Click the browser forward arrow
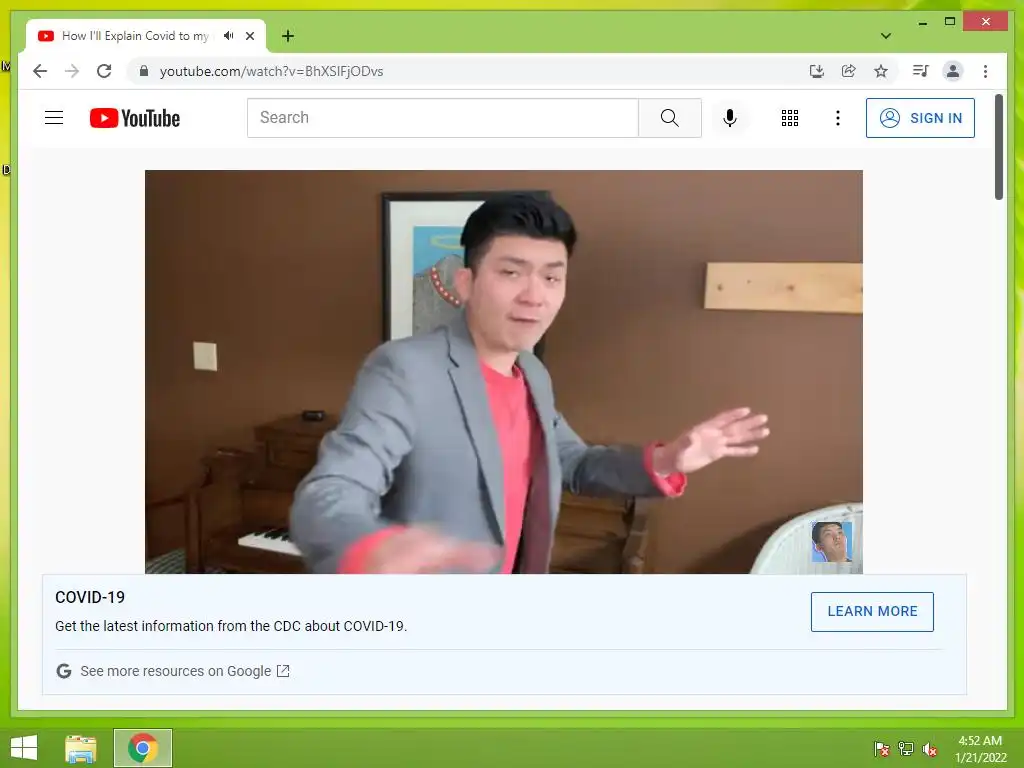This screenshot has width=1024, height=768. 72,71
